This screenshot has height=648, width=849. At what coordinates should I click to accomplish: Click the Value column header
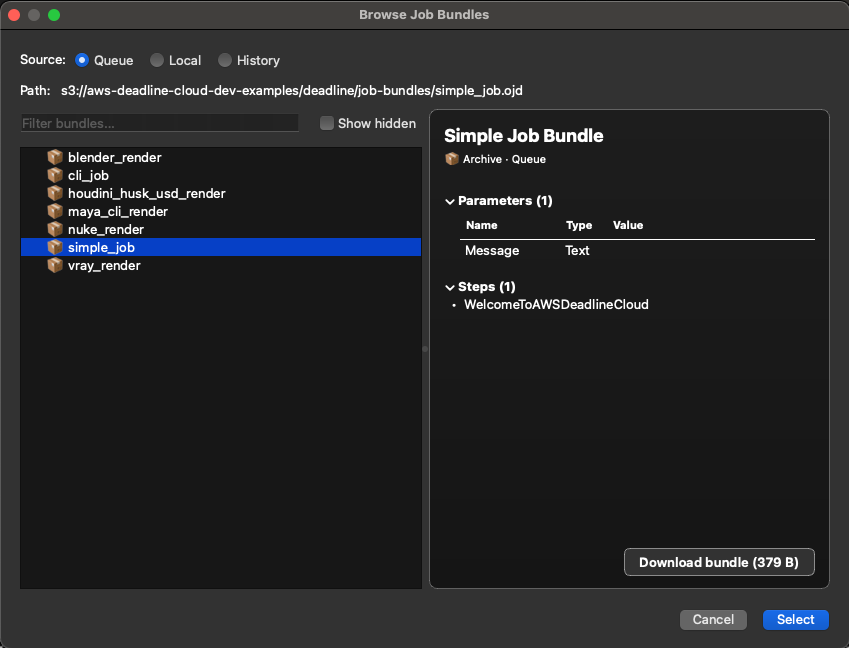[x=628, y=225]
